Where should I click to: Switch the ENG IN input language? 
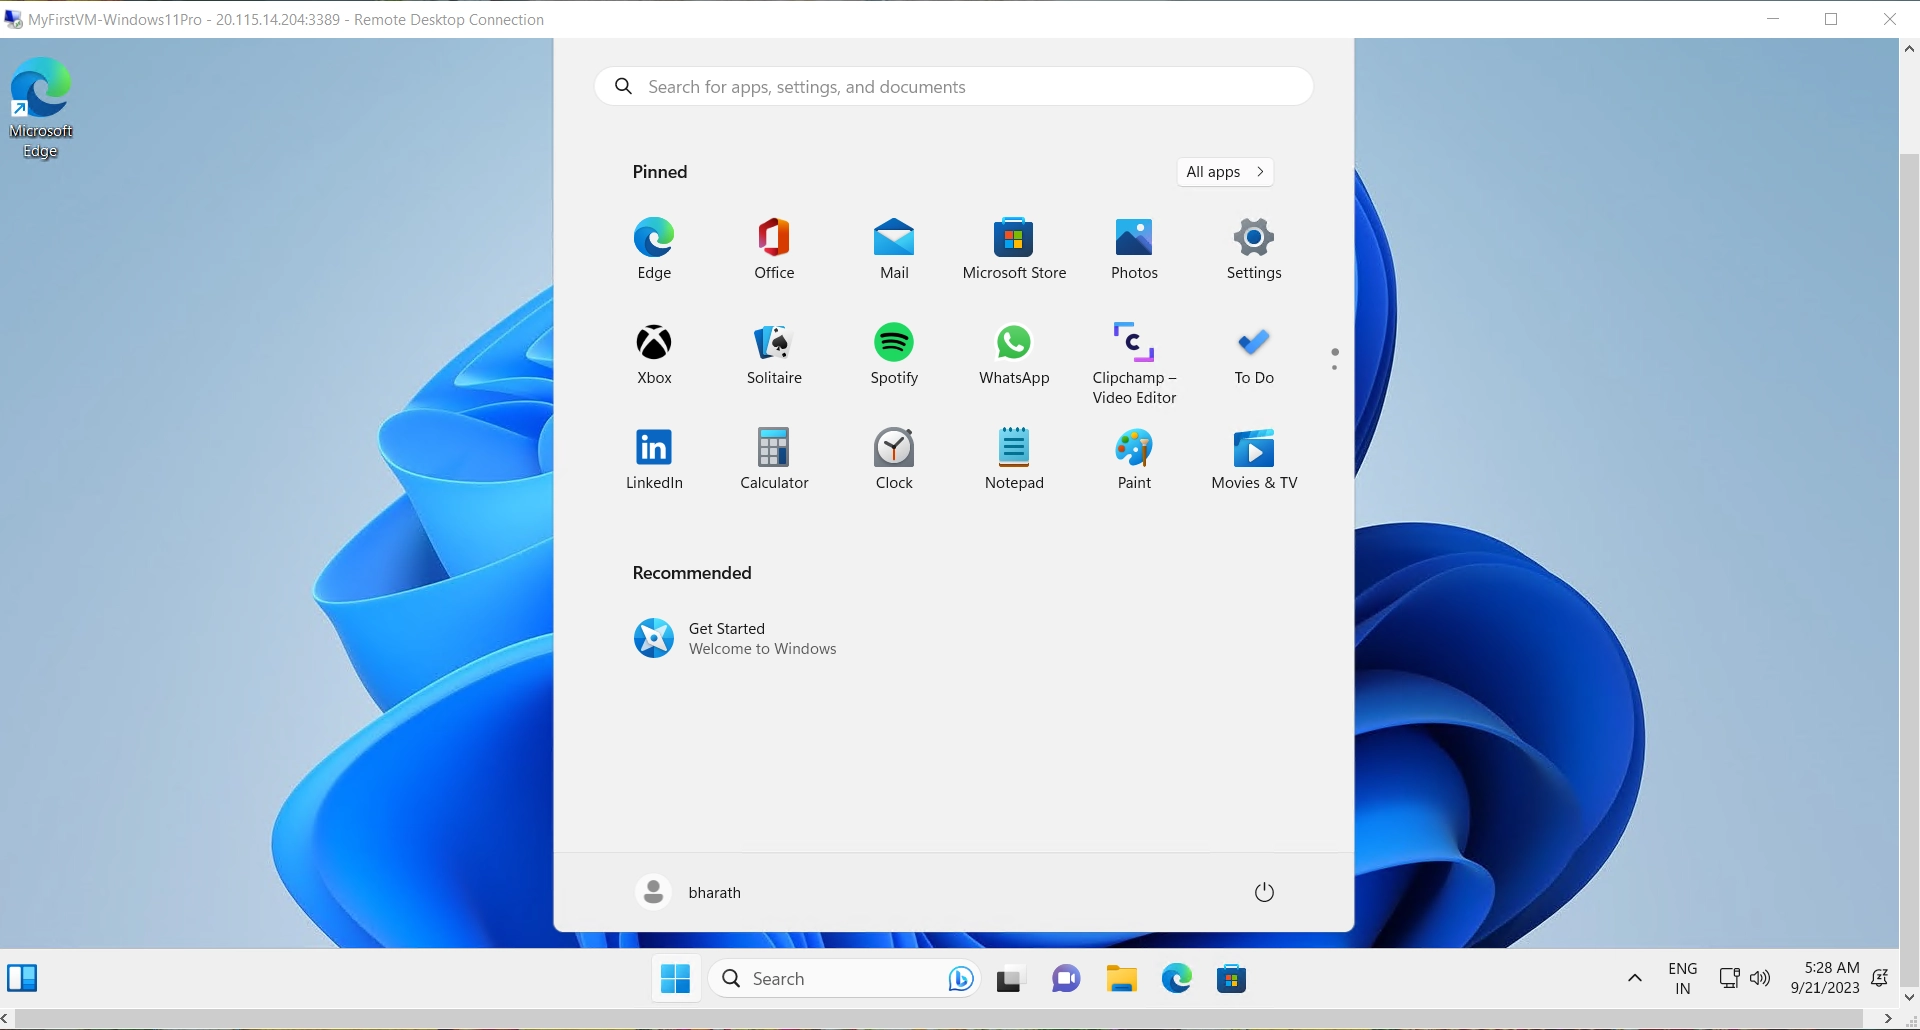pyautogui.click(x=1683, y=978)
